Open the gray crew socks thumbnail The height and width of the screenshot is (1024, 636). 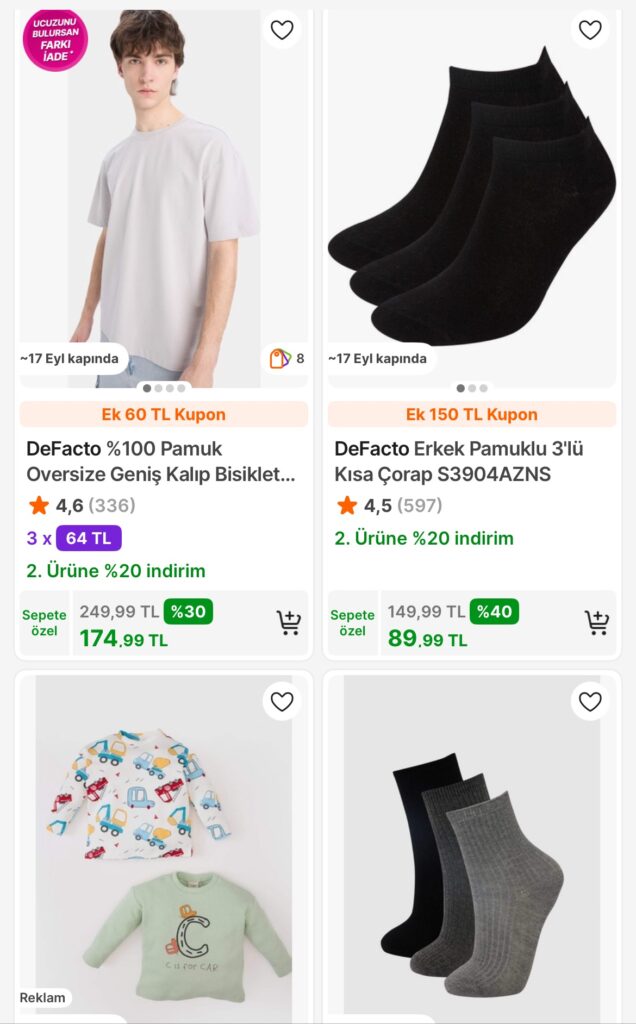472,840
